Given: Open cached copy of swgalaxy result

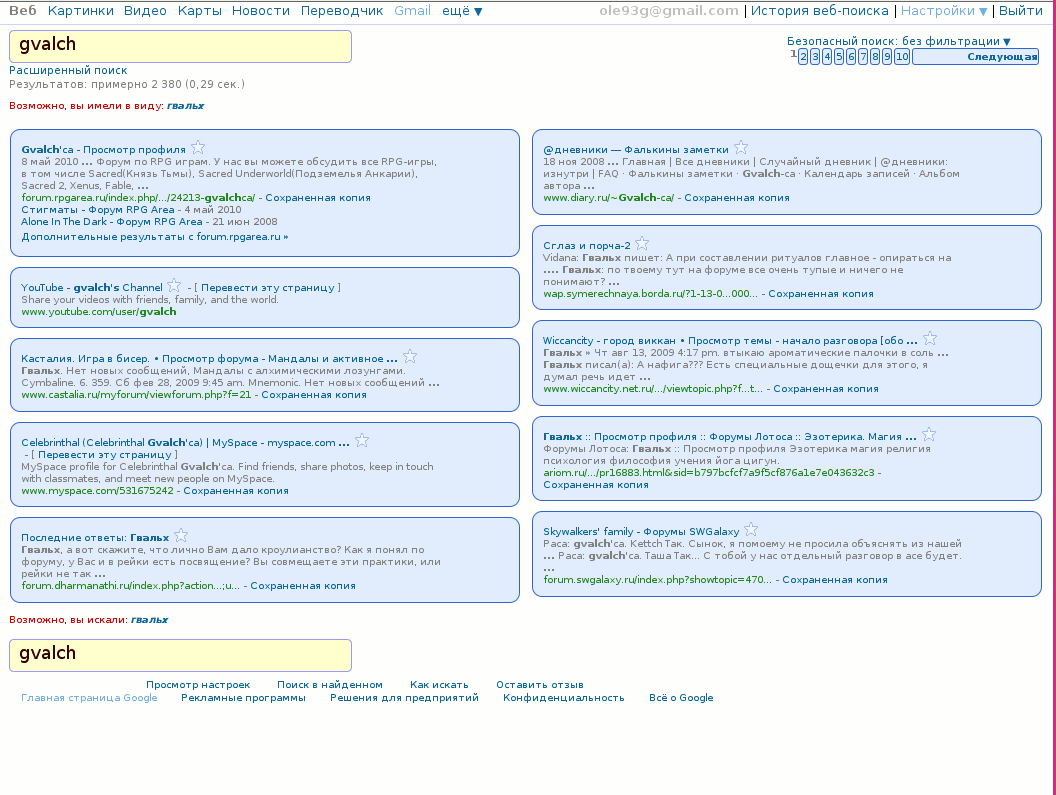Looking at the screenshot, I should [834, 580].
